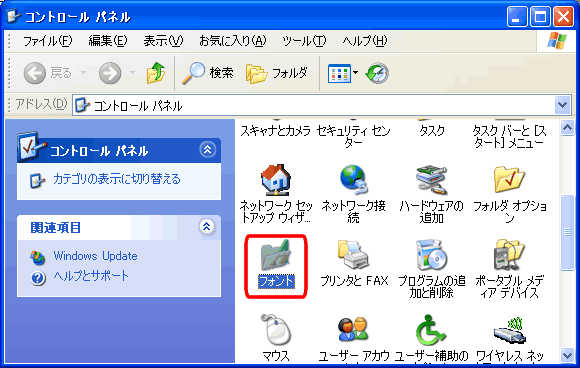The height and width of the screenshot is (368, 580).
Task: Open the フォルダ オプション icon
Action: (509, 180)
